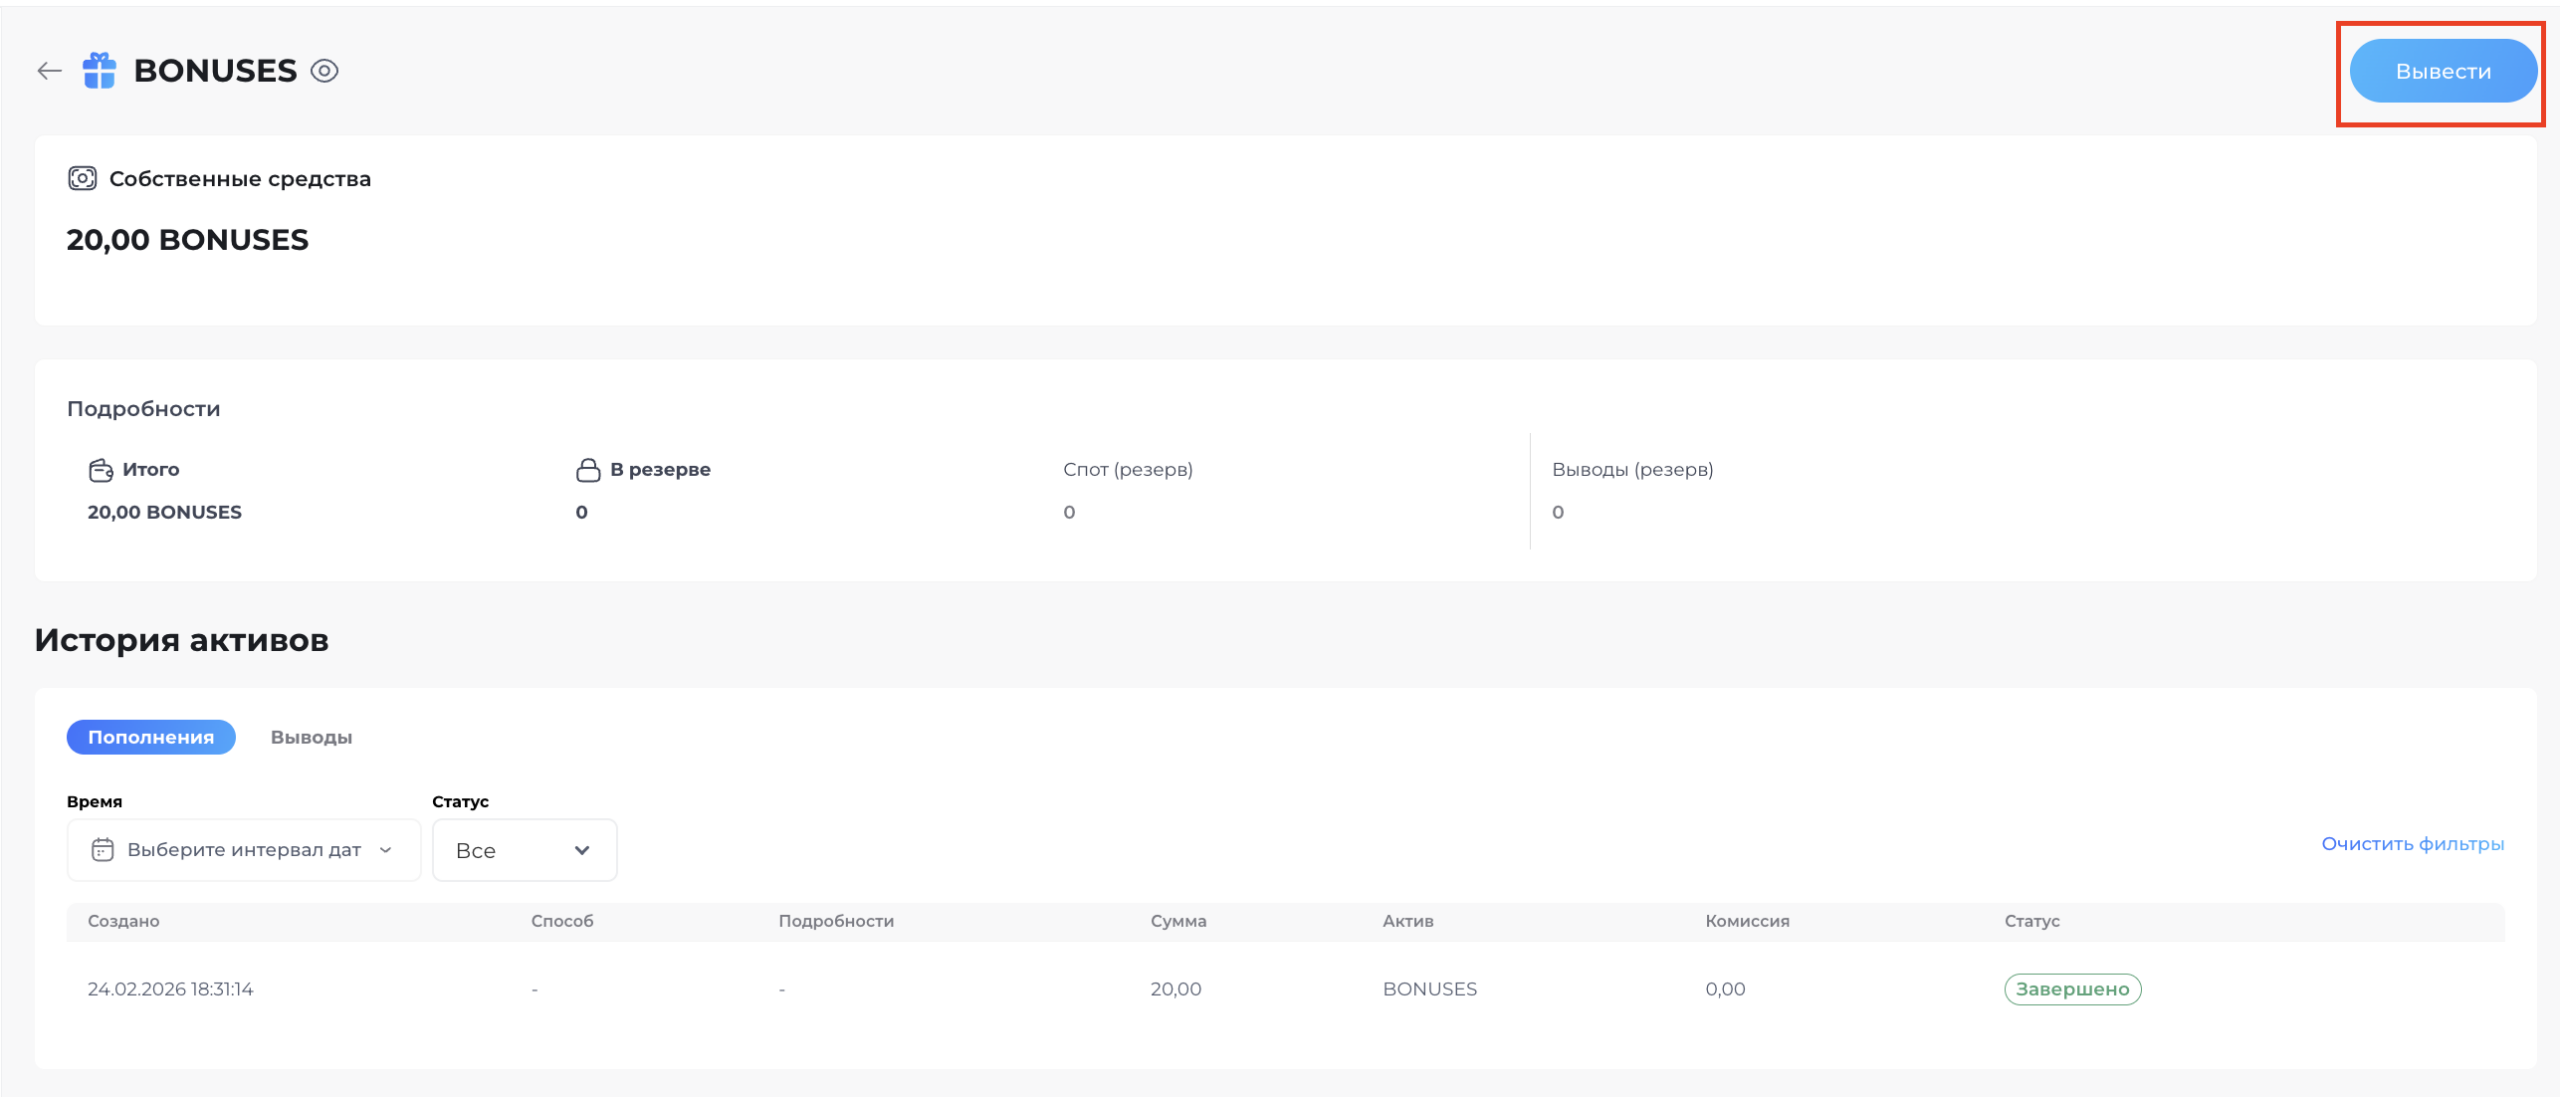Click the calendar icon in date field

[x=102, y=850]
